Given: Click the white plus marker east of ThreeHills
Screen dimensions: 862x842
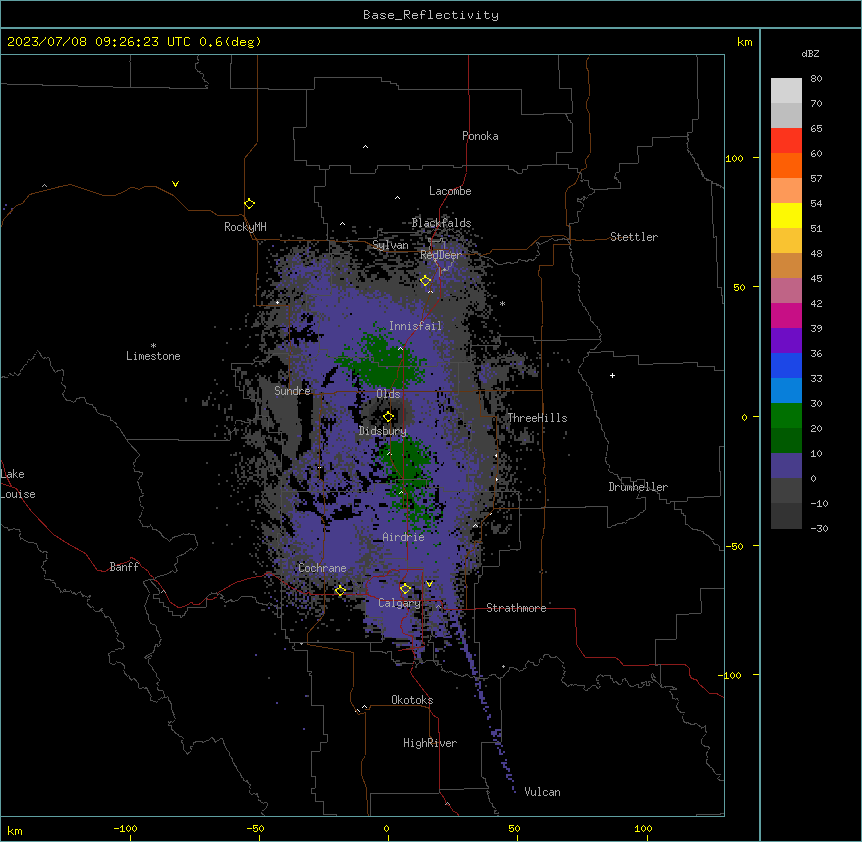Looking at the screenshot, I should pyautogui.click(x=612, y=375).
